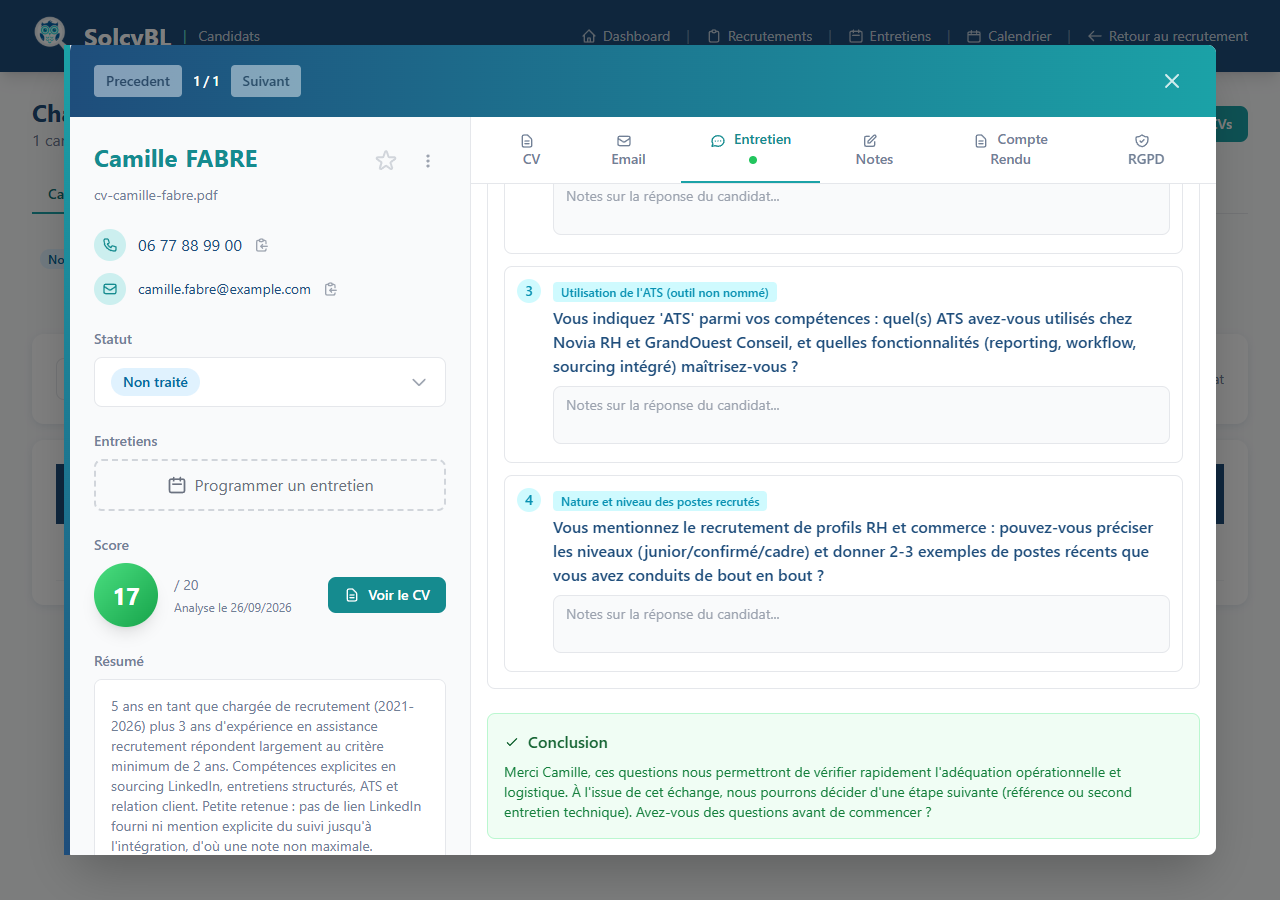Screen dimensions: 1280x900
Task: Mark Camille FABRE as favorite with star
Action: pyautogui.click(x=386, y=160)
